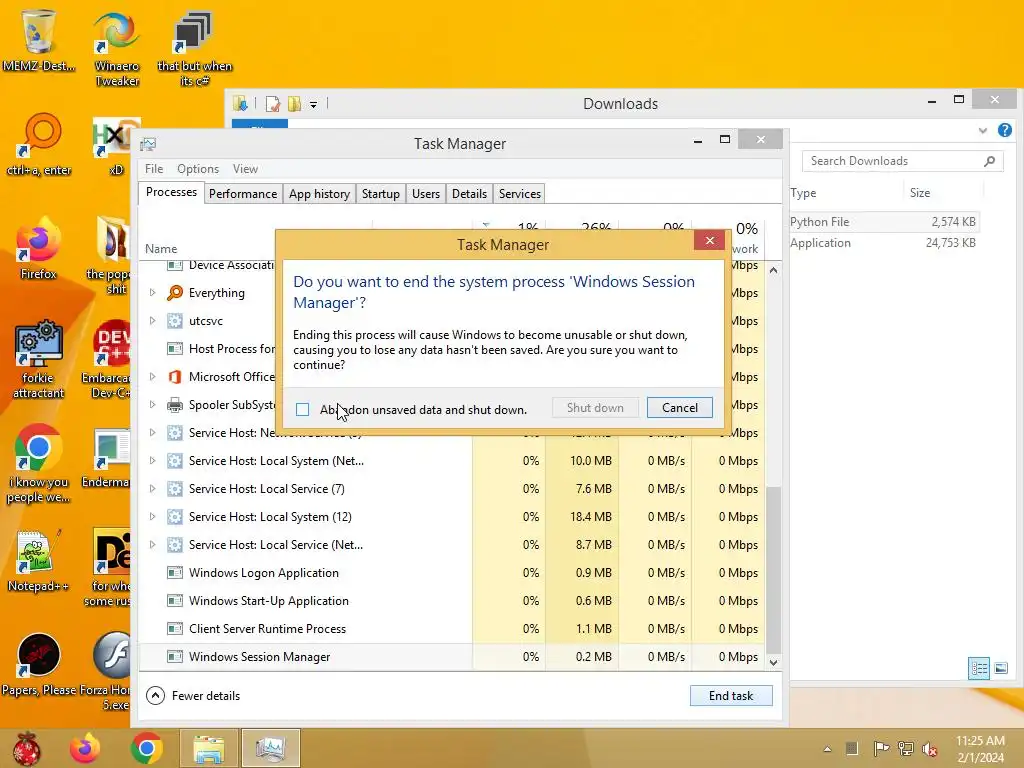Click Cancel in the end process dialog
The width and height of the screenshot is (1024, 768).
[679, 408]
